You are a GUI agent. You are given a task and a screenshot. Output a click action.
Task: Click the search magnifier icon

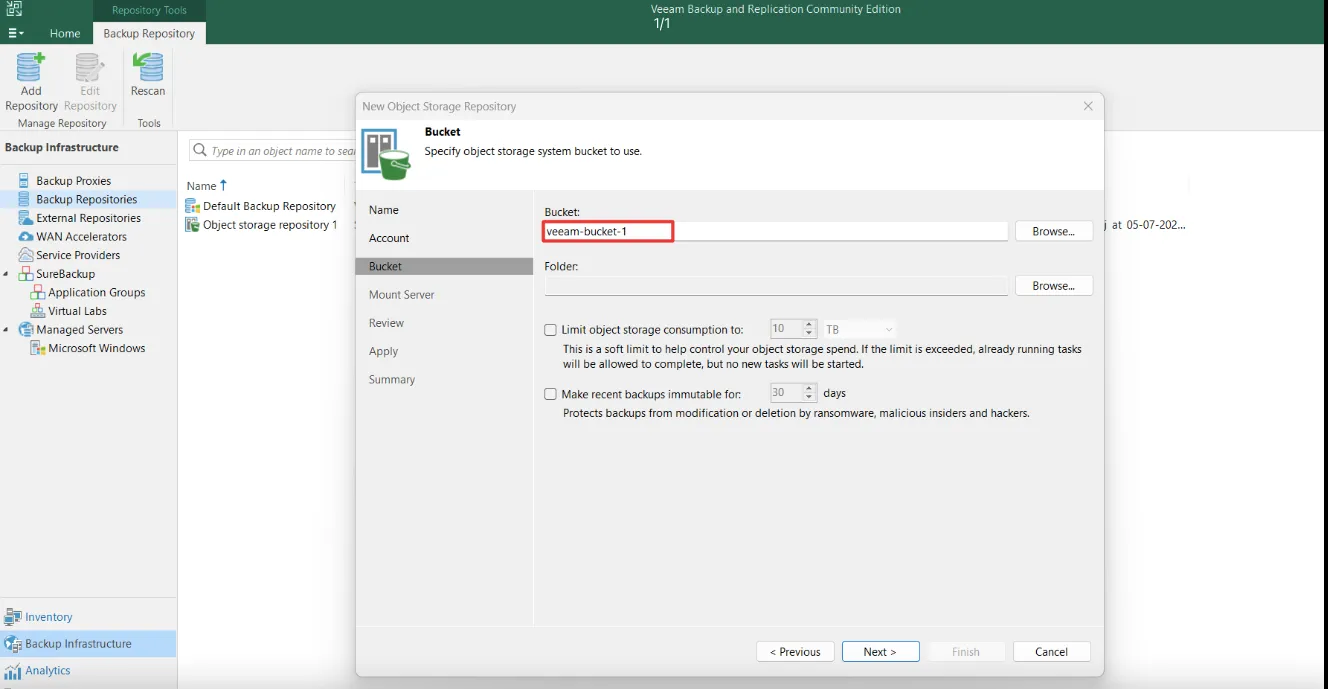click(200, 150)
